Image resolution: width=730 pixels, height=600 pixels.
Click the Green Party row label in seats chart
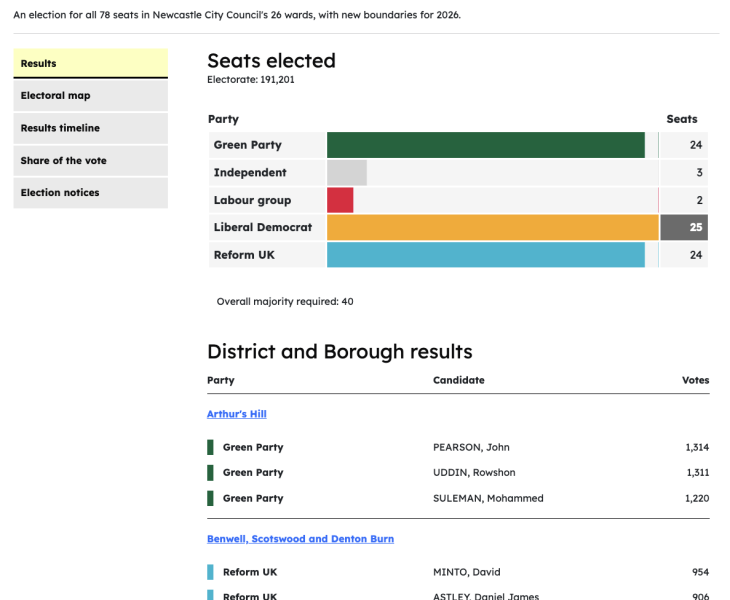248,145
